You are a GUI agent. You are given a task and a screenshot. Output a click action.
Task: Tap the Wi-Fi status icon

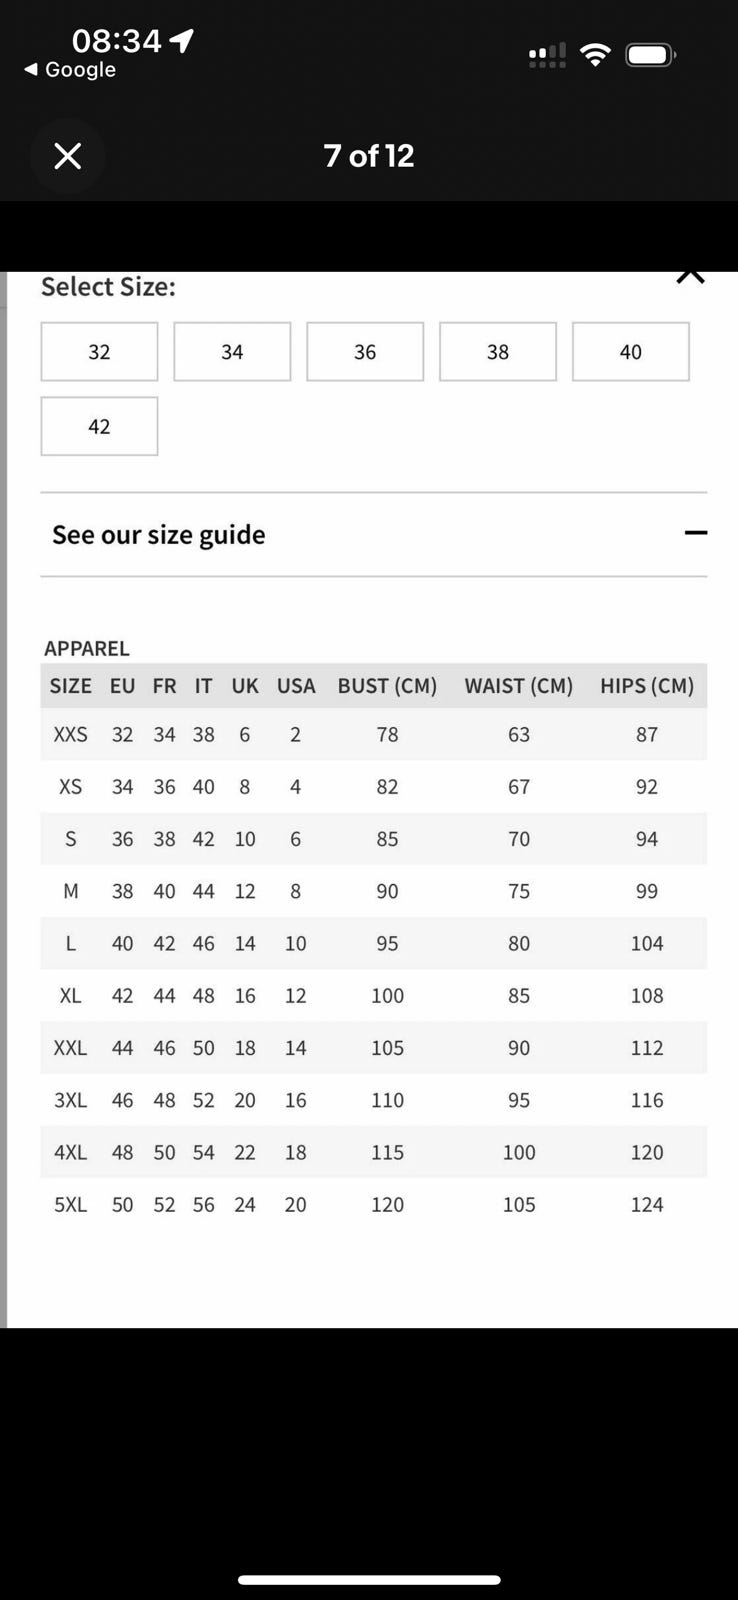click(595, 55)
